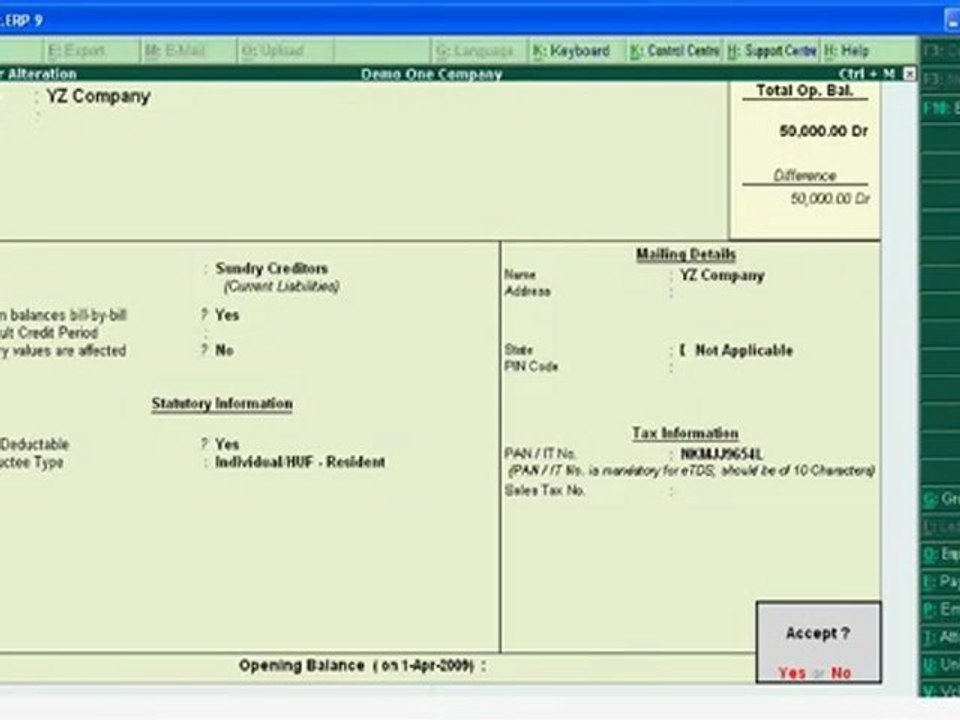Click the Total Op. Bal. amount 50,000.00 Dr
960x720 pixels.
tap(823, 131)
